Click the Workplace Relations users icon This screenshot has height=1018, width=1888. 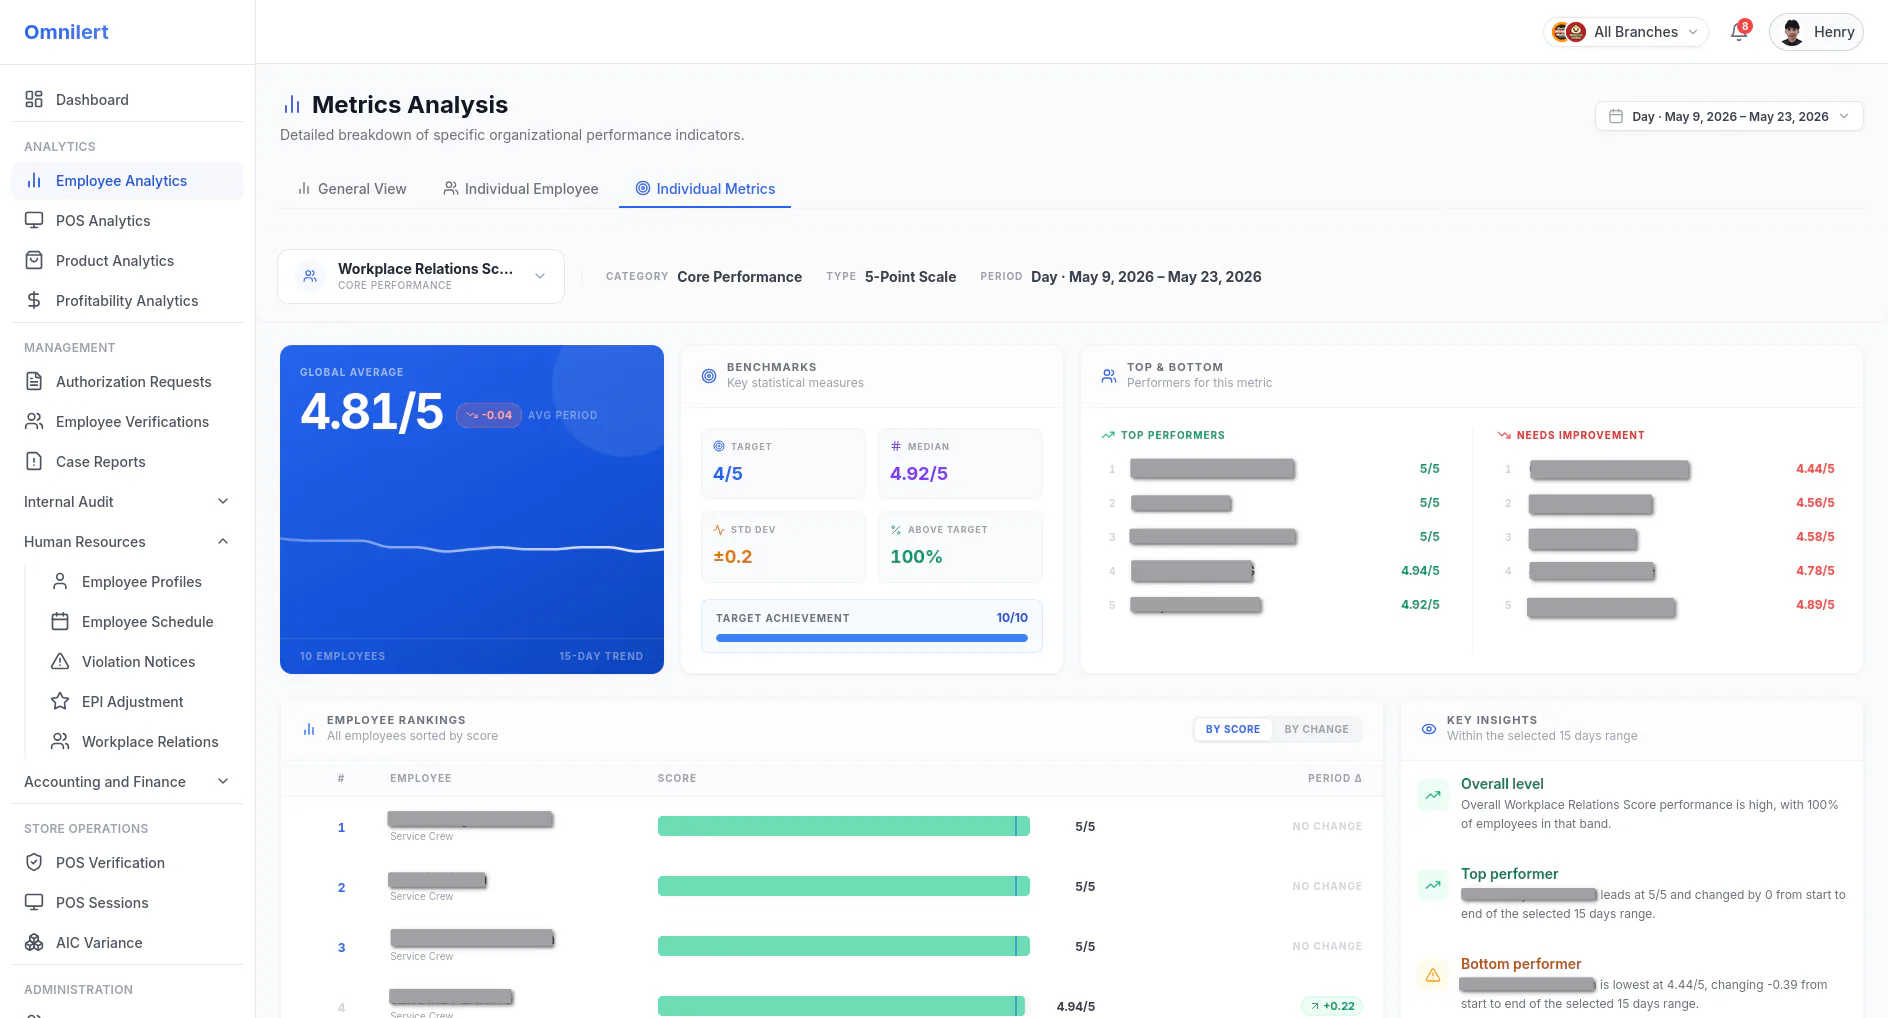(60, 741)
